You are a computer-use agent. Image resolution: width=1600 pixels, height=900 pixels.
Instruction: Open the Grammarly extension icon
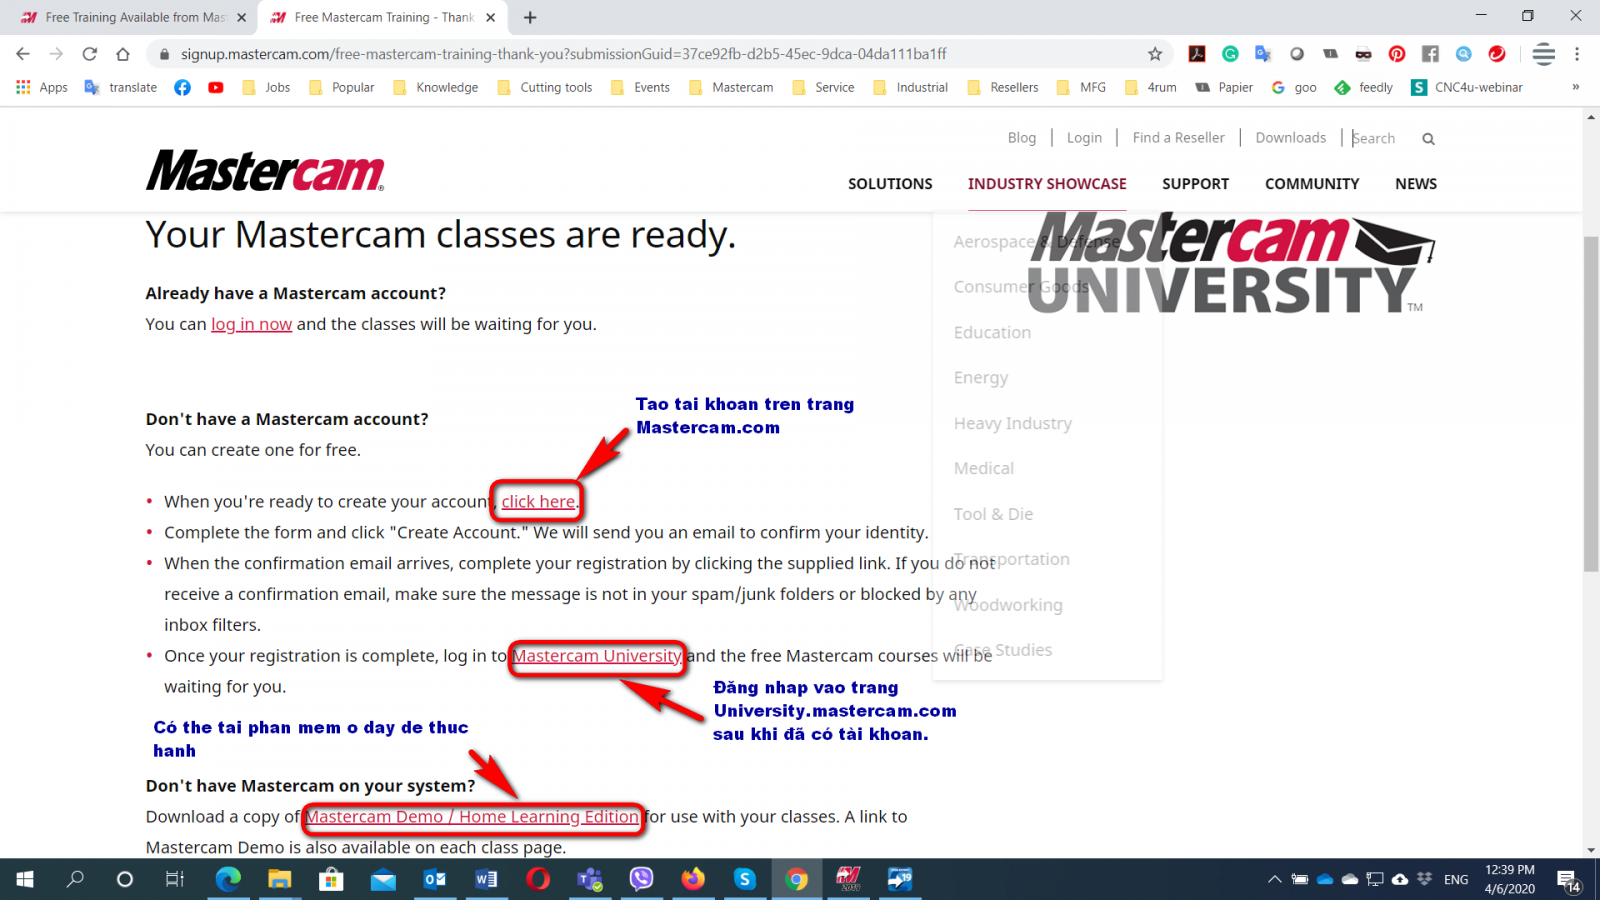1230,54
